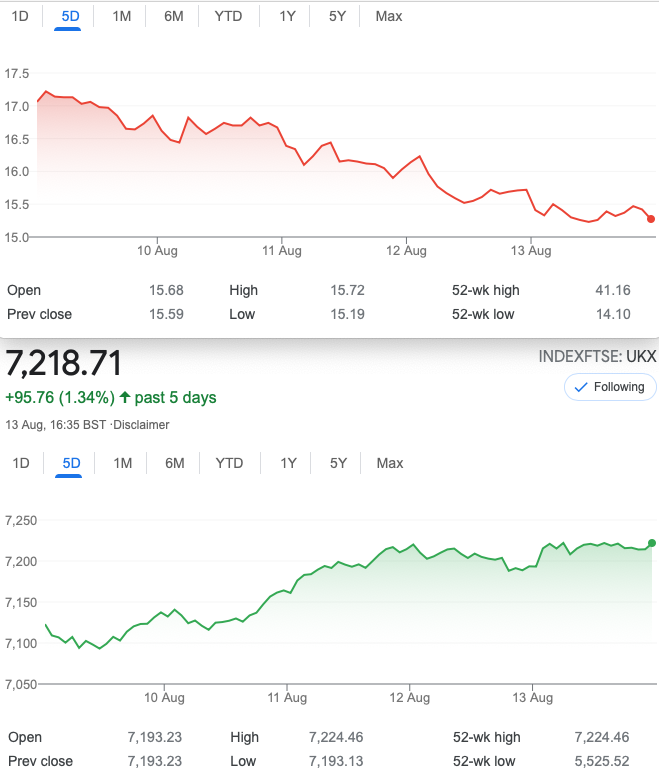Choose 6M range on the FTSE chart
This screenshot has height=770, width=659.
point(174,463)
